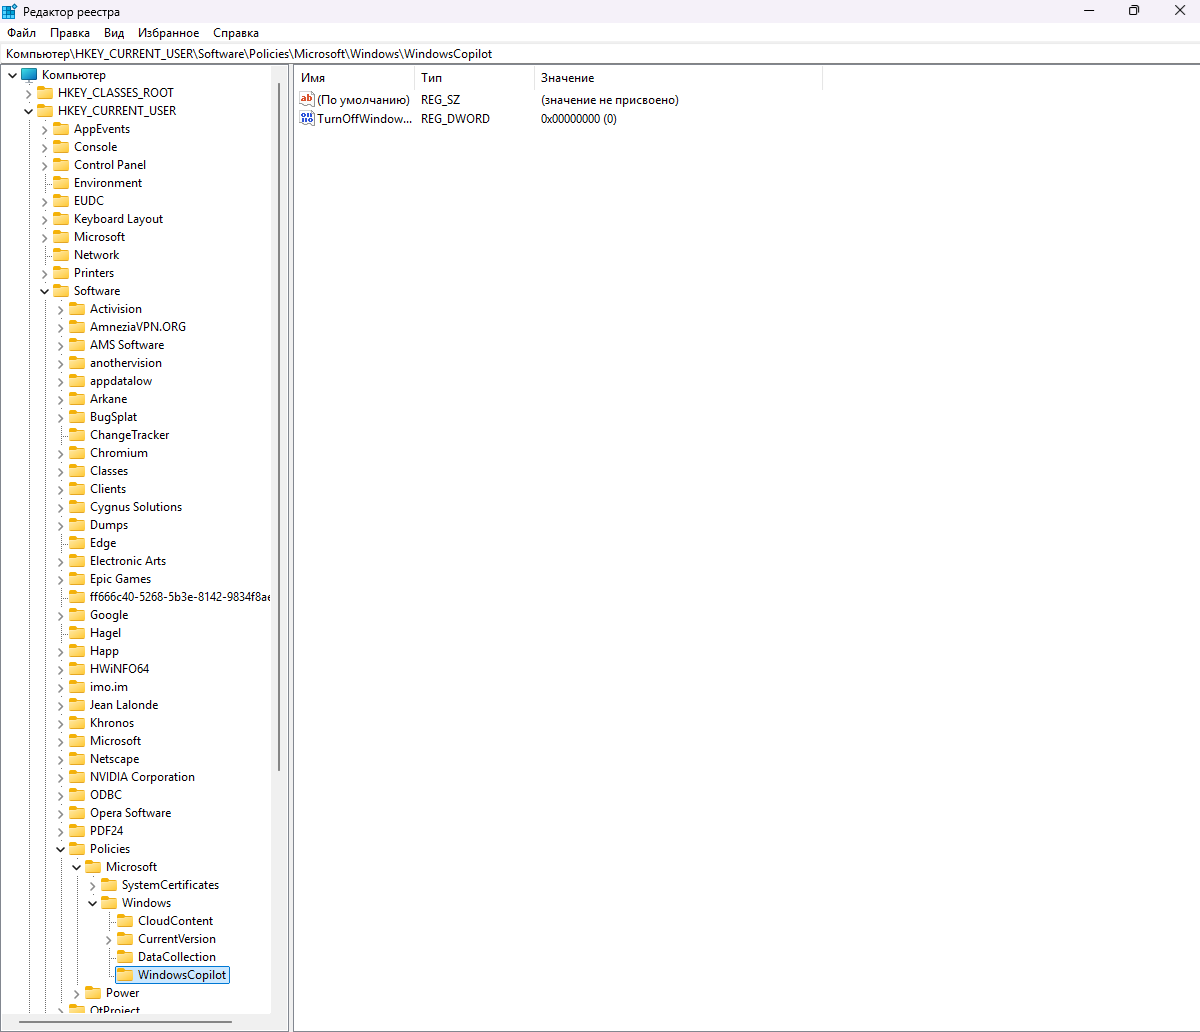This screenshot has height=1032, width=1200.
Task: Click the Computer root icon in tree
Action: coord(29,75)
